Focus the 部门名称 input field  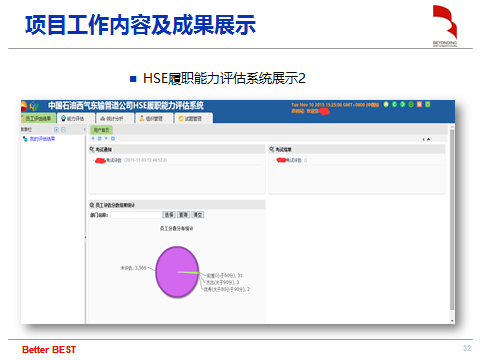(x=136, y=215)
